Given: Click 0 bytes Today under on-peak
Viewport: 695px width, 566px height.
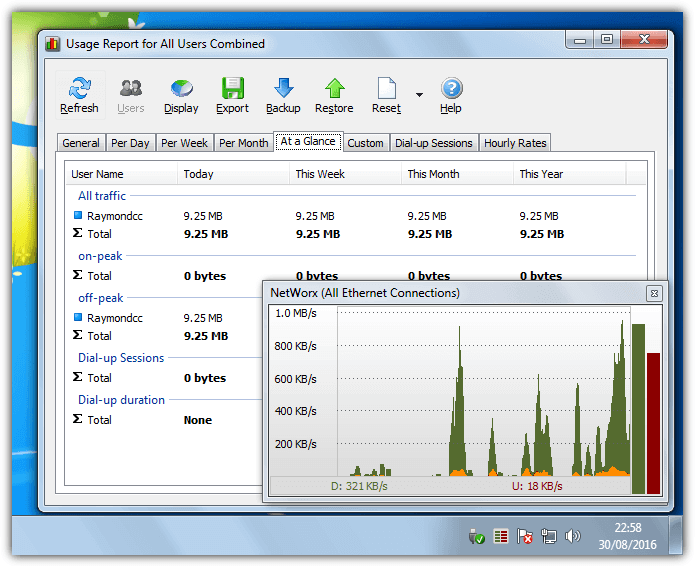Looking at the screenshot, I should (205, 276).
